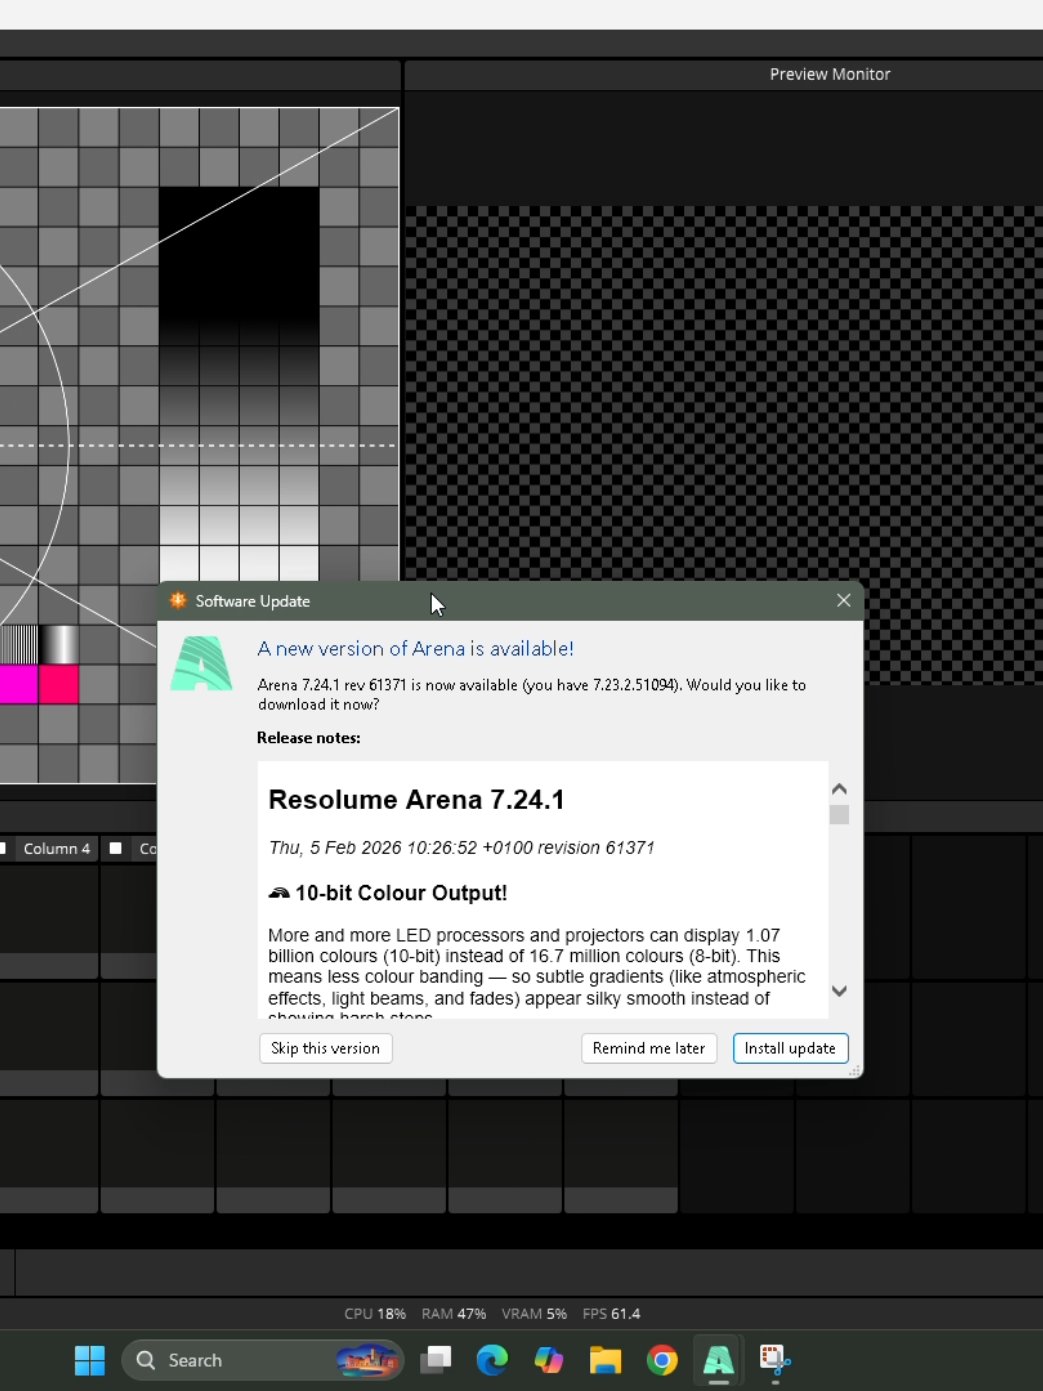Image resolution: width=1043 pixels, height=1391 pixels.
Task: Open File Explorer from taskbar
Action: click(x=605, y=1360)
